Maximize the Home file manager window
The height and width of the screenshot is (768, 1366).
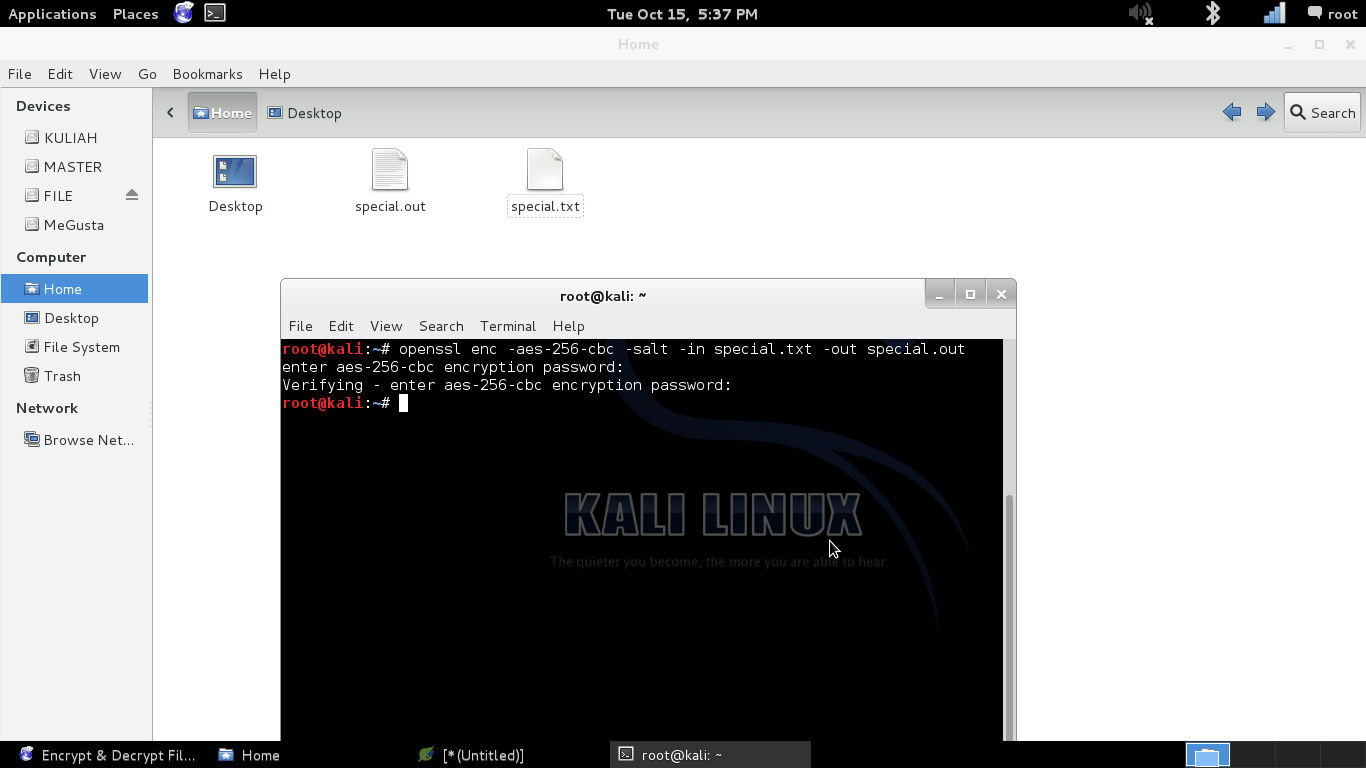1319,45
